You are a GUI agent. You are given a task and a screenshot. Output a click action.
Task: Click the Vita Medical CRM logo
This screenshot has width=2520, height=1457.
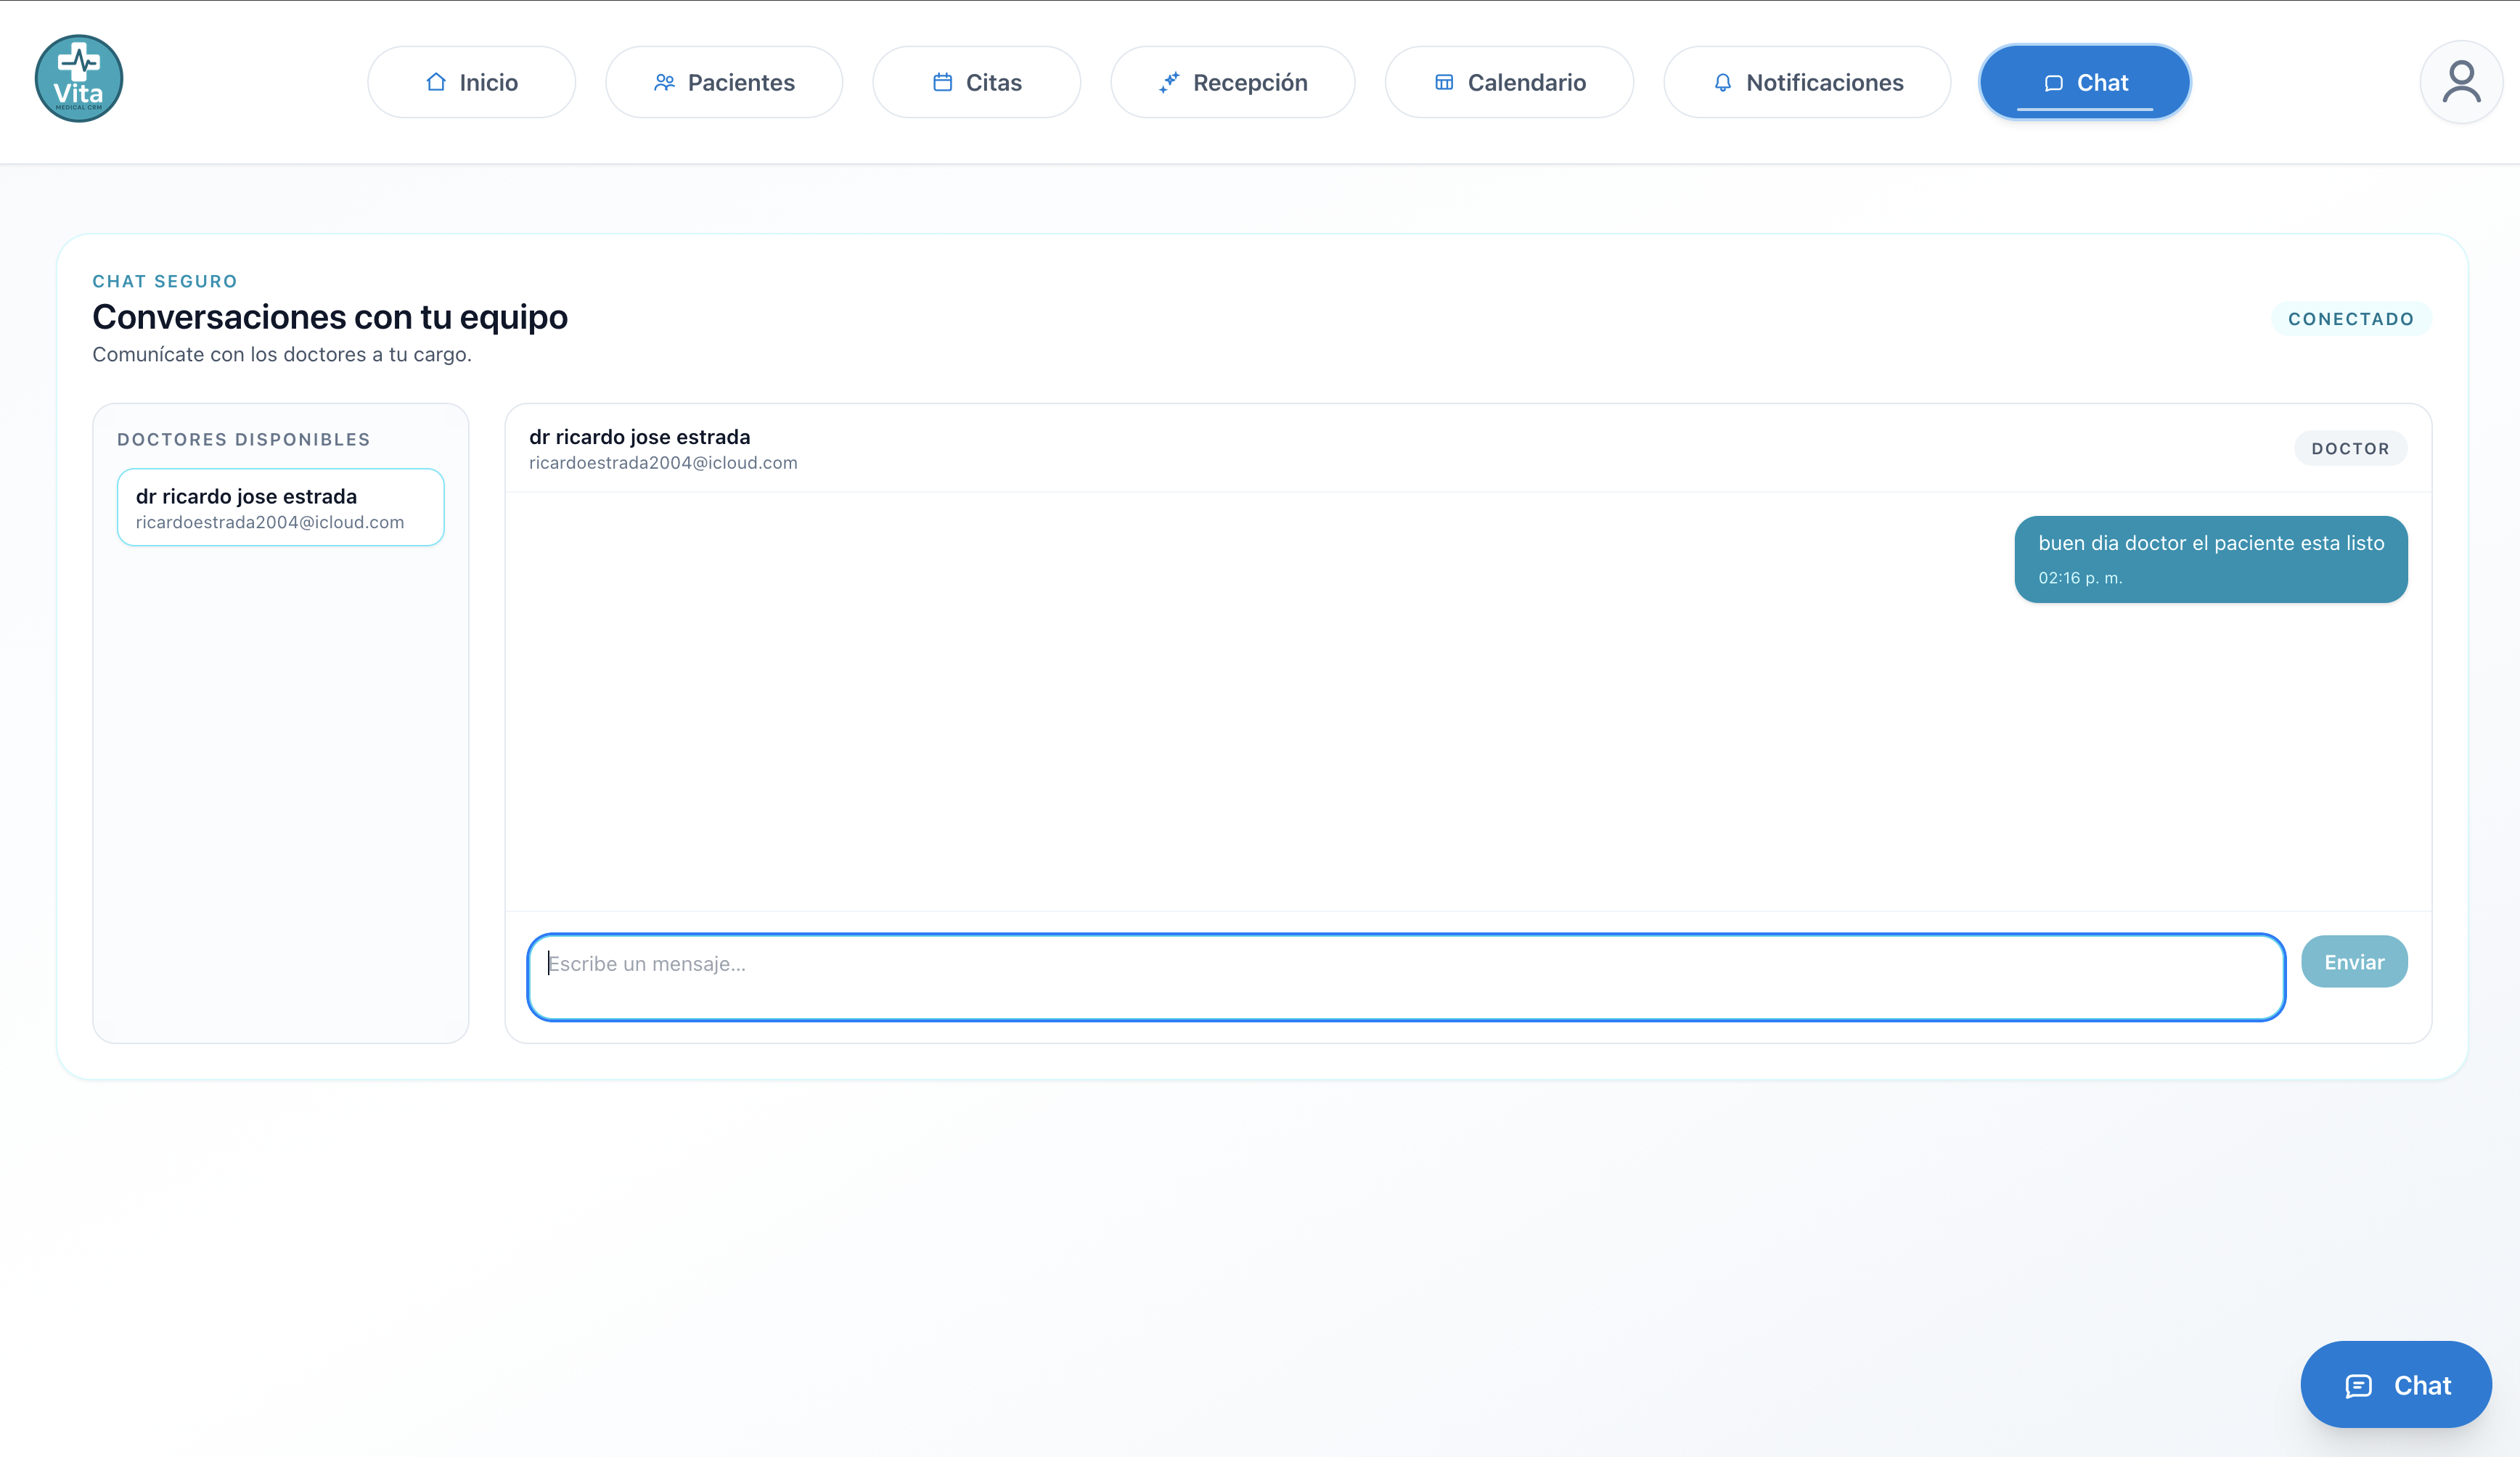click(x=79, y=79)
